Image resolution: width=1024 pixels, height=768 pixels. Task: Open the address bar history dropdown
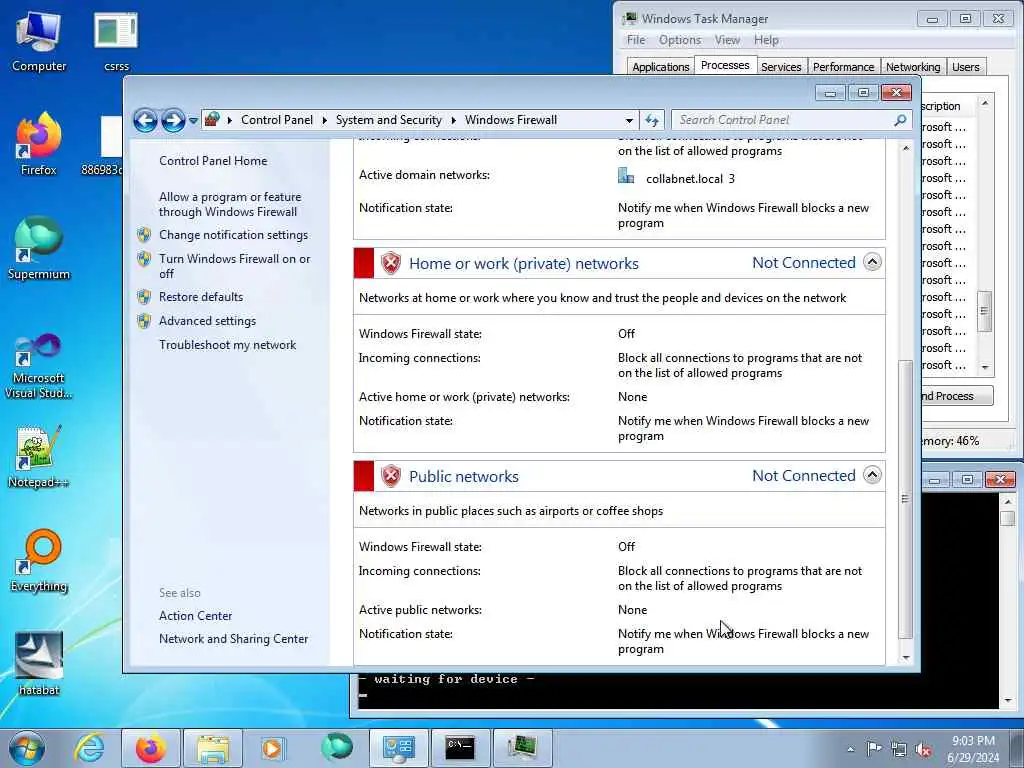pos(629,120)
